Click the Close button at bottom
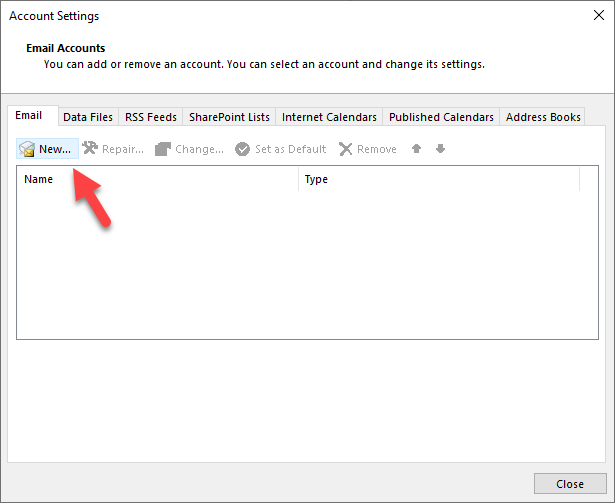 (x=570, y=484)
